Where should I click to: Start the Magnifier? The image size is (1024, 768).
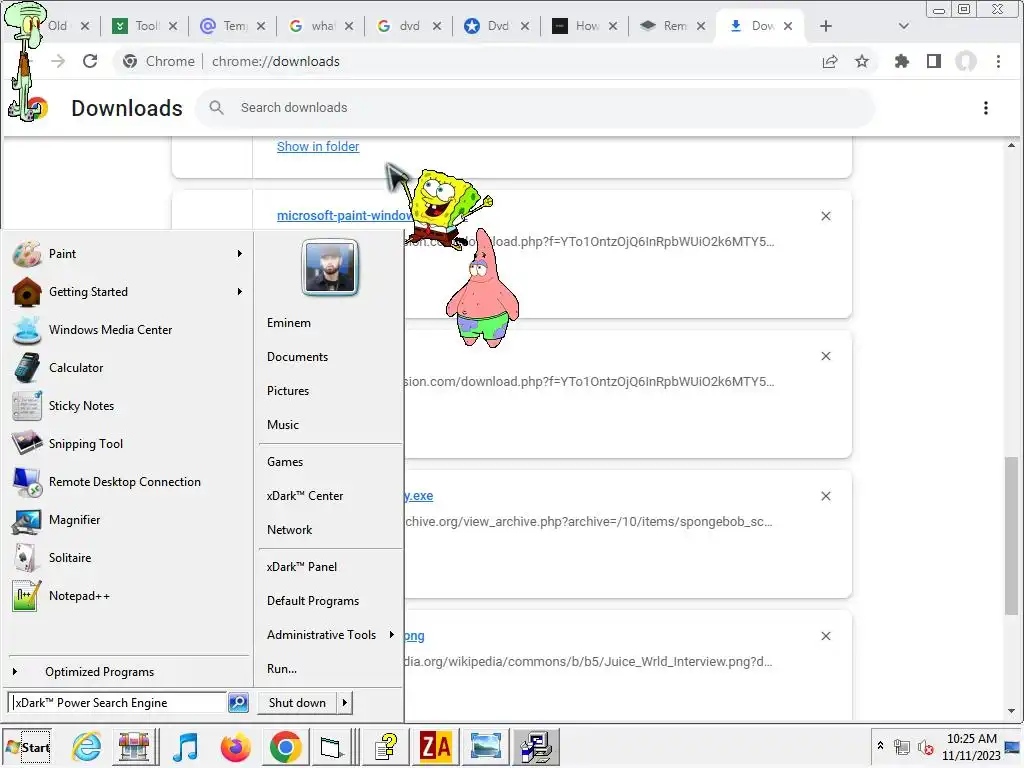coord(128,519)
